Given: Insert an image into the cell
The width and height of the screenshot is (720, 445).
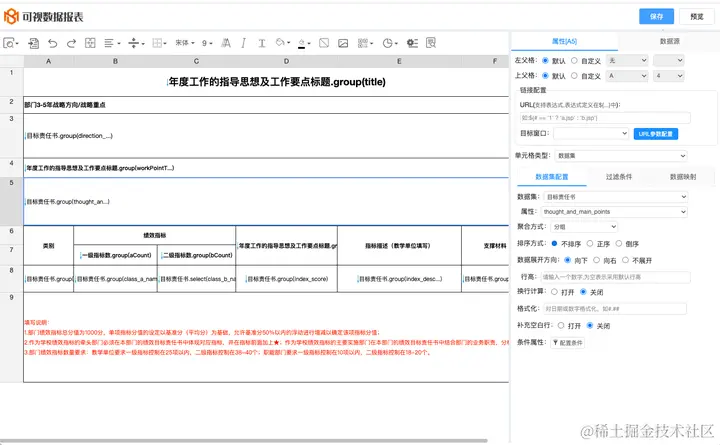Looking at the screenshot, I should [x=343, y=43].
